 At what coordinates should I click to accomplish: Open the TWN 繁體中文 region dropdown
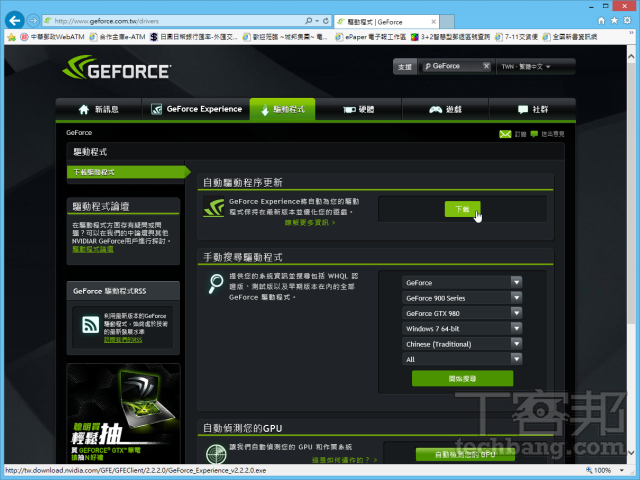click(x=526, y=67)
